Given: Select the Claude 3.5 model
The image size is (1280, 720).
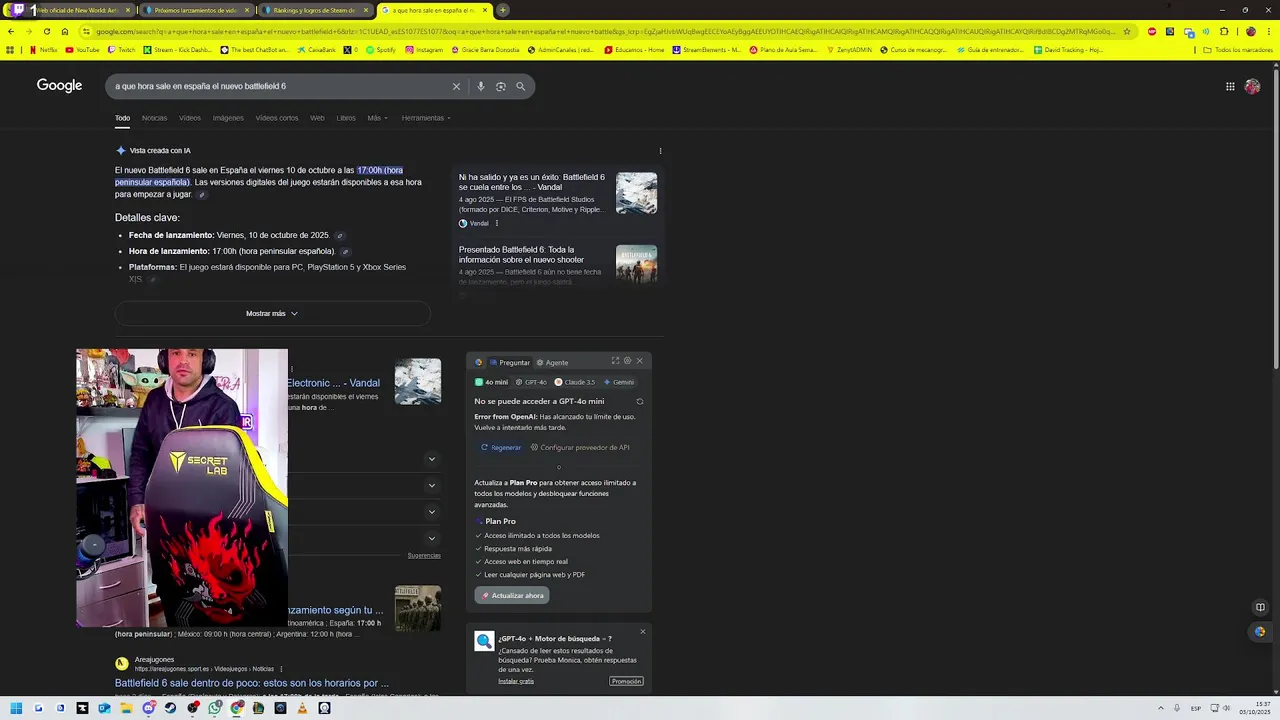Looking at the screenshot, I should point(575,382).
